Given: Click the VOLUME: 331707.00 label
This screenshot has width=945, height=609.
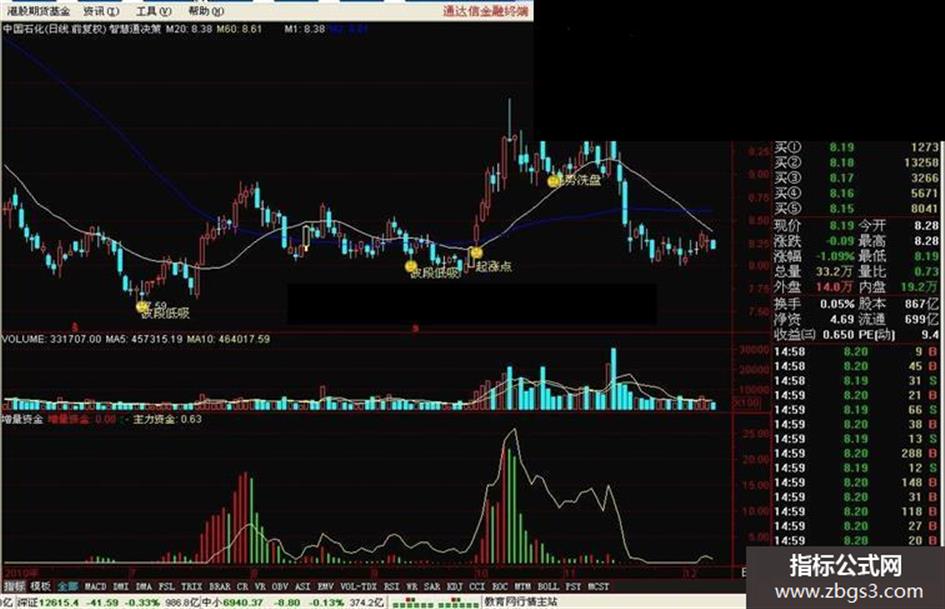Looking at the screenshot, I should pos(52,339).
